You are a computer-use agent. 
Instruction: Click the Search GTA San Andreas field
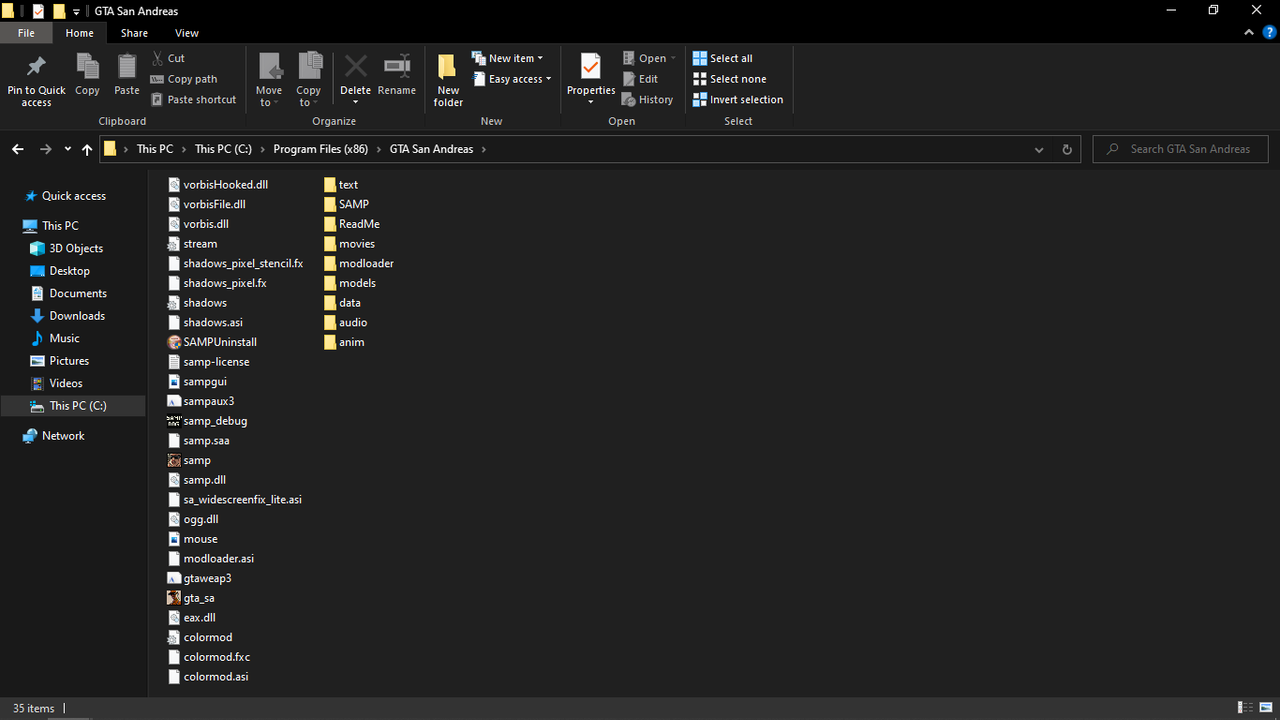coord(1180,149)
